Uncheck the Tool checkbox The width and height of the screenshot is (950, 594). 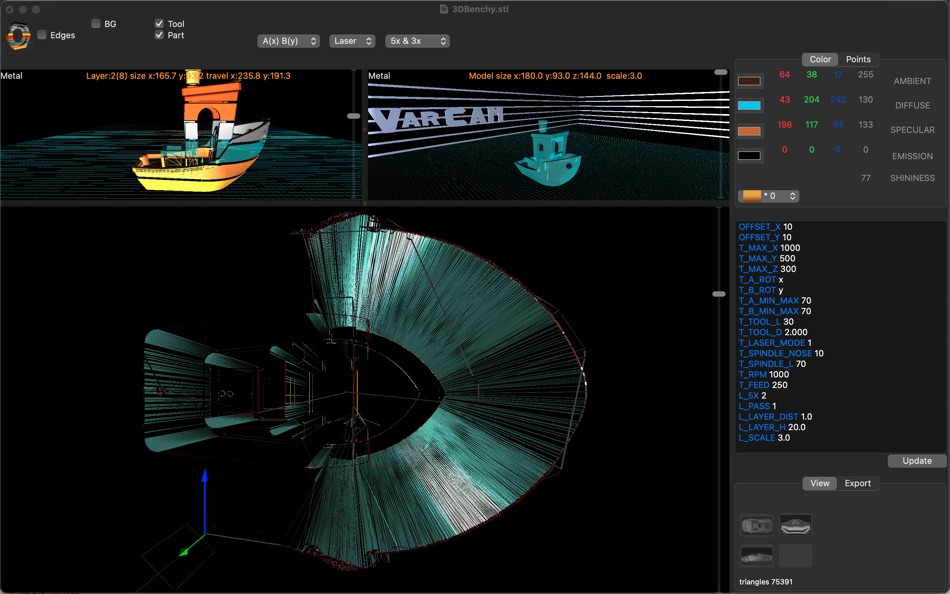tap(159, 24)
